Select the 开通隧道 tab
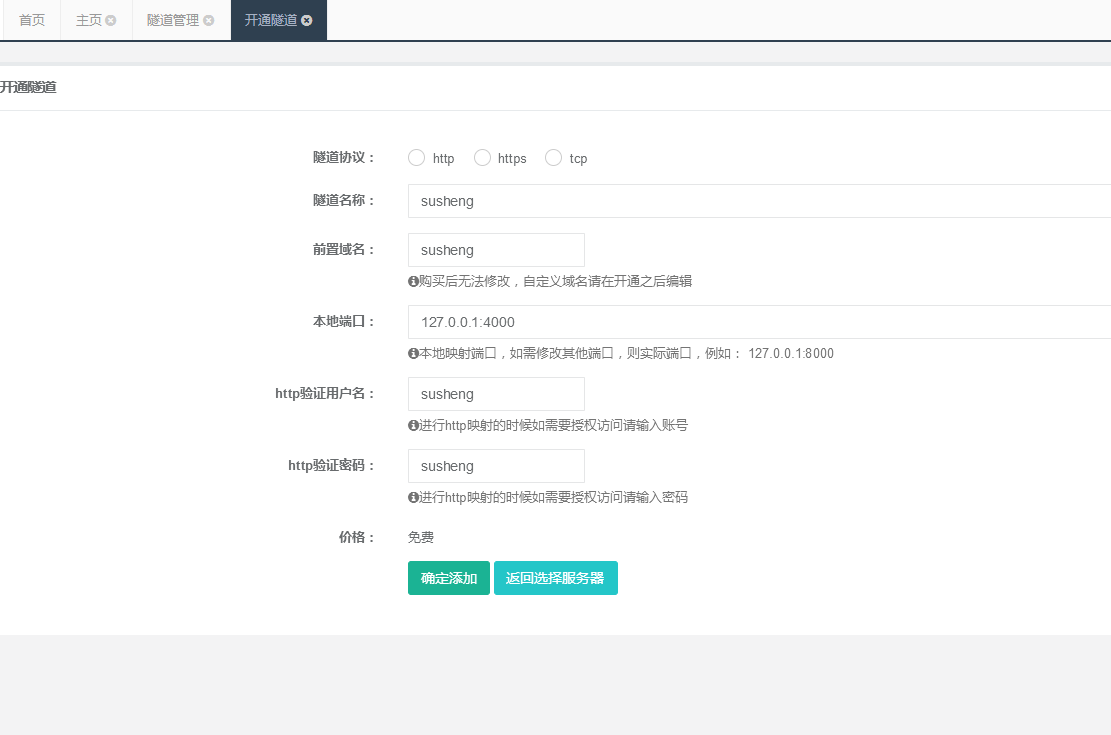1111x735 pixels. point(271,21)
